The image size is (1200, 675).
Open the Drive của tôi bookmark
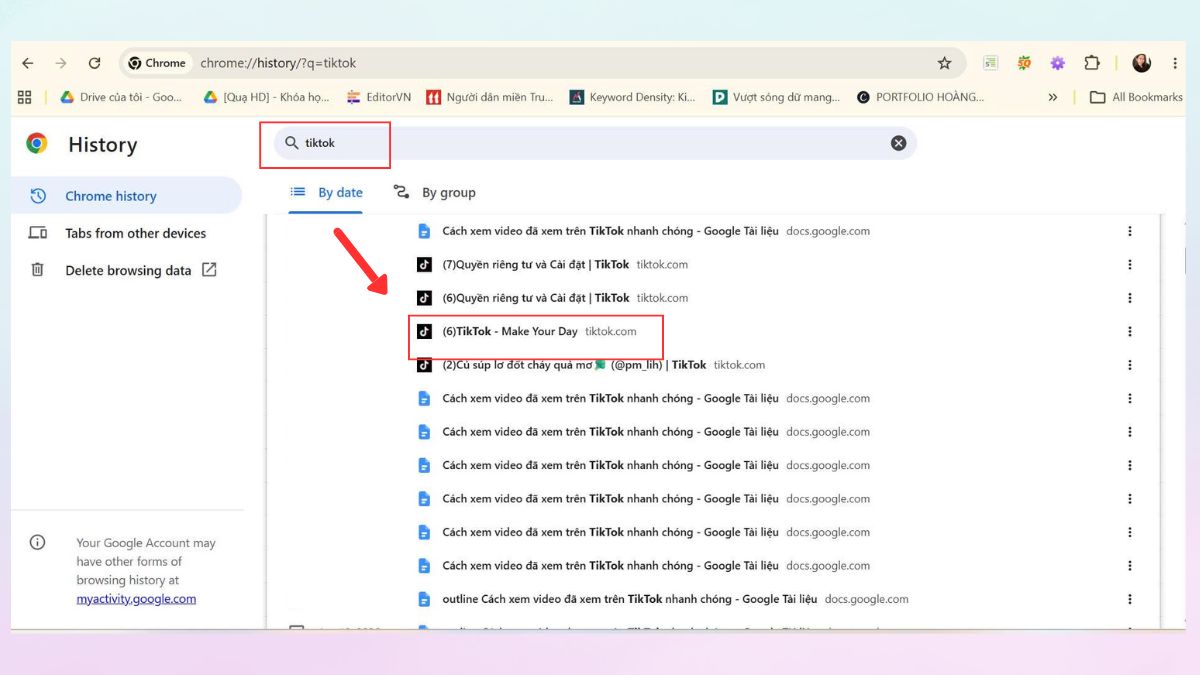point(121,97)
